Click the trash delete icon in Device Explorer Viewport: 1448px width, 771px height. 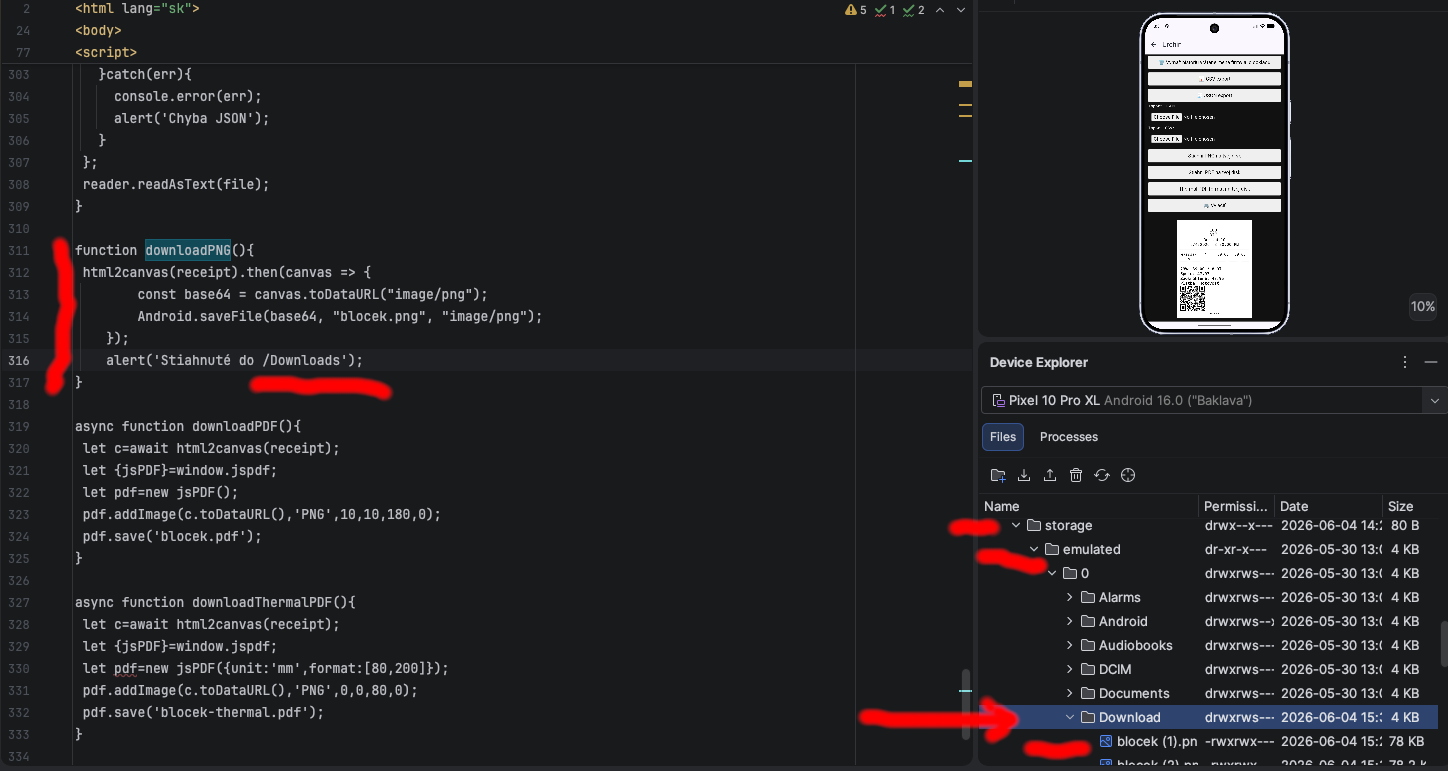(1076, 475)
